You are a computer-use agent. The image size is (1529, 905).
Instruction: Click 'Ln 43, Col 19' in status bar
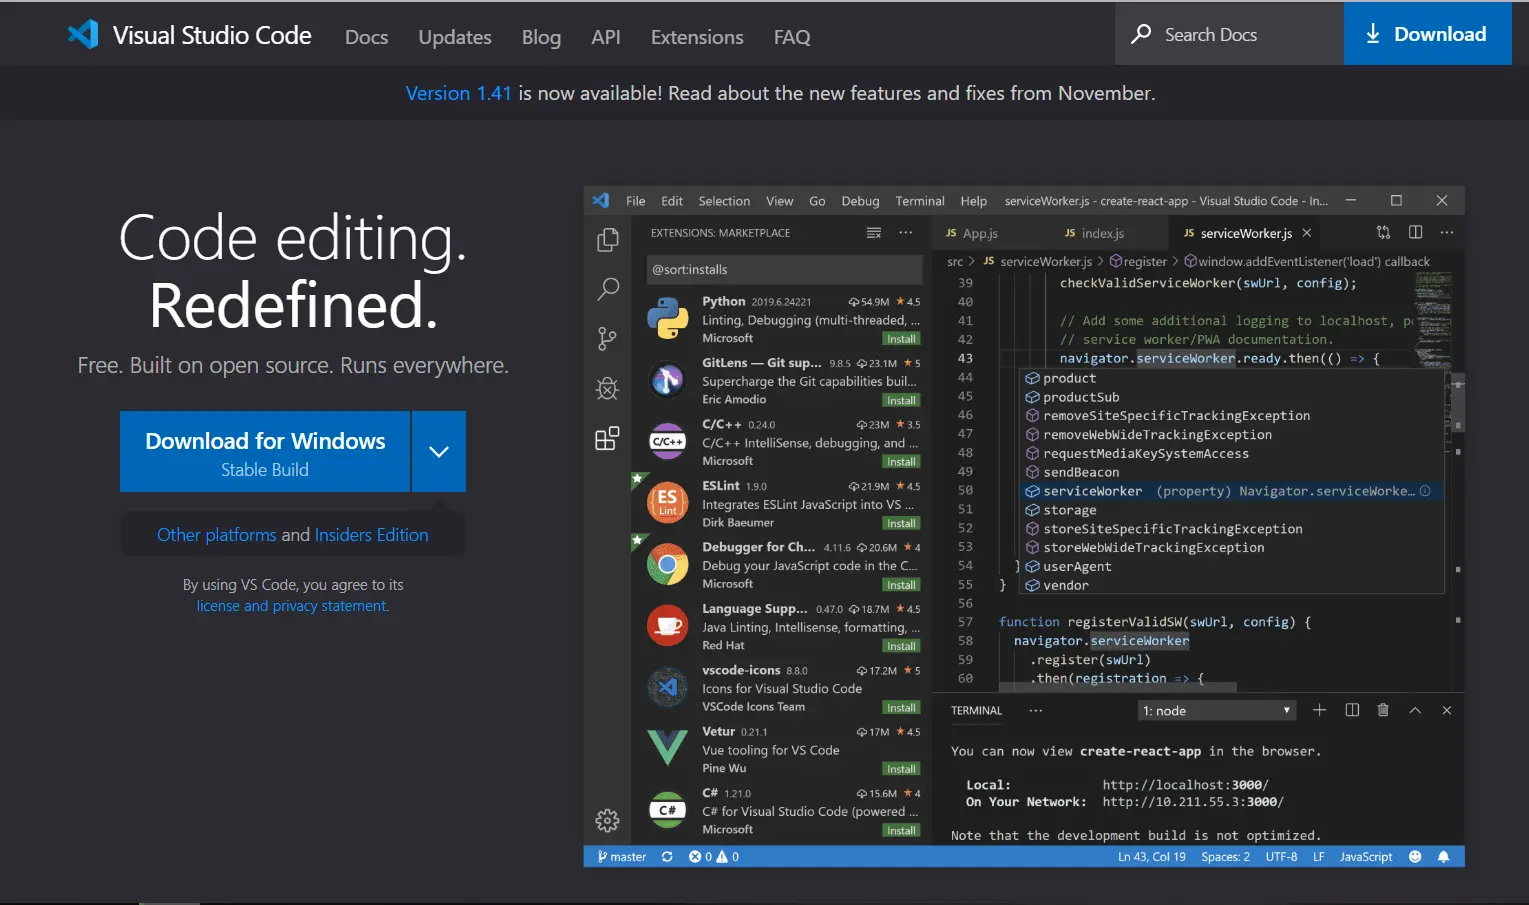pos(1151,857)
